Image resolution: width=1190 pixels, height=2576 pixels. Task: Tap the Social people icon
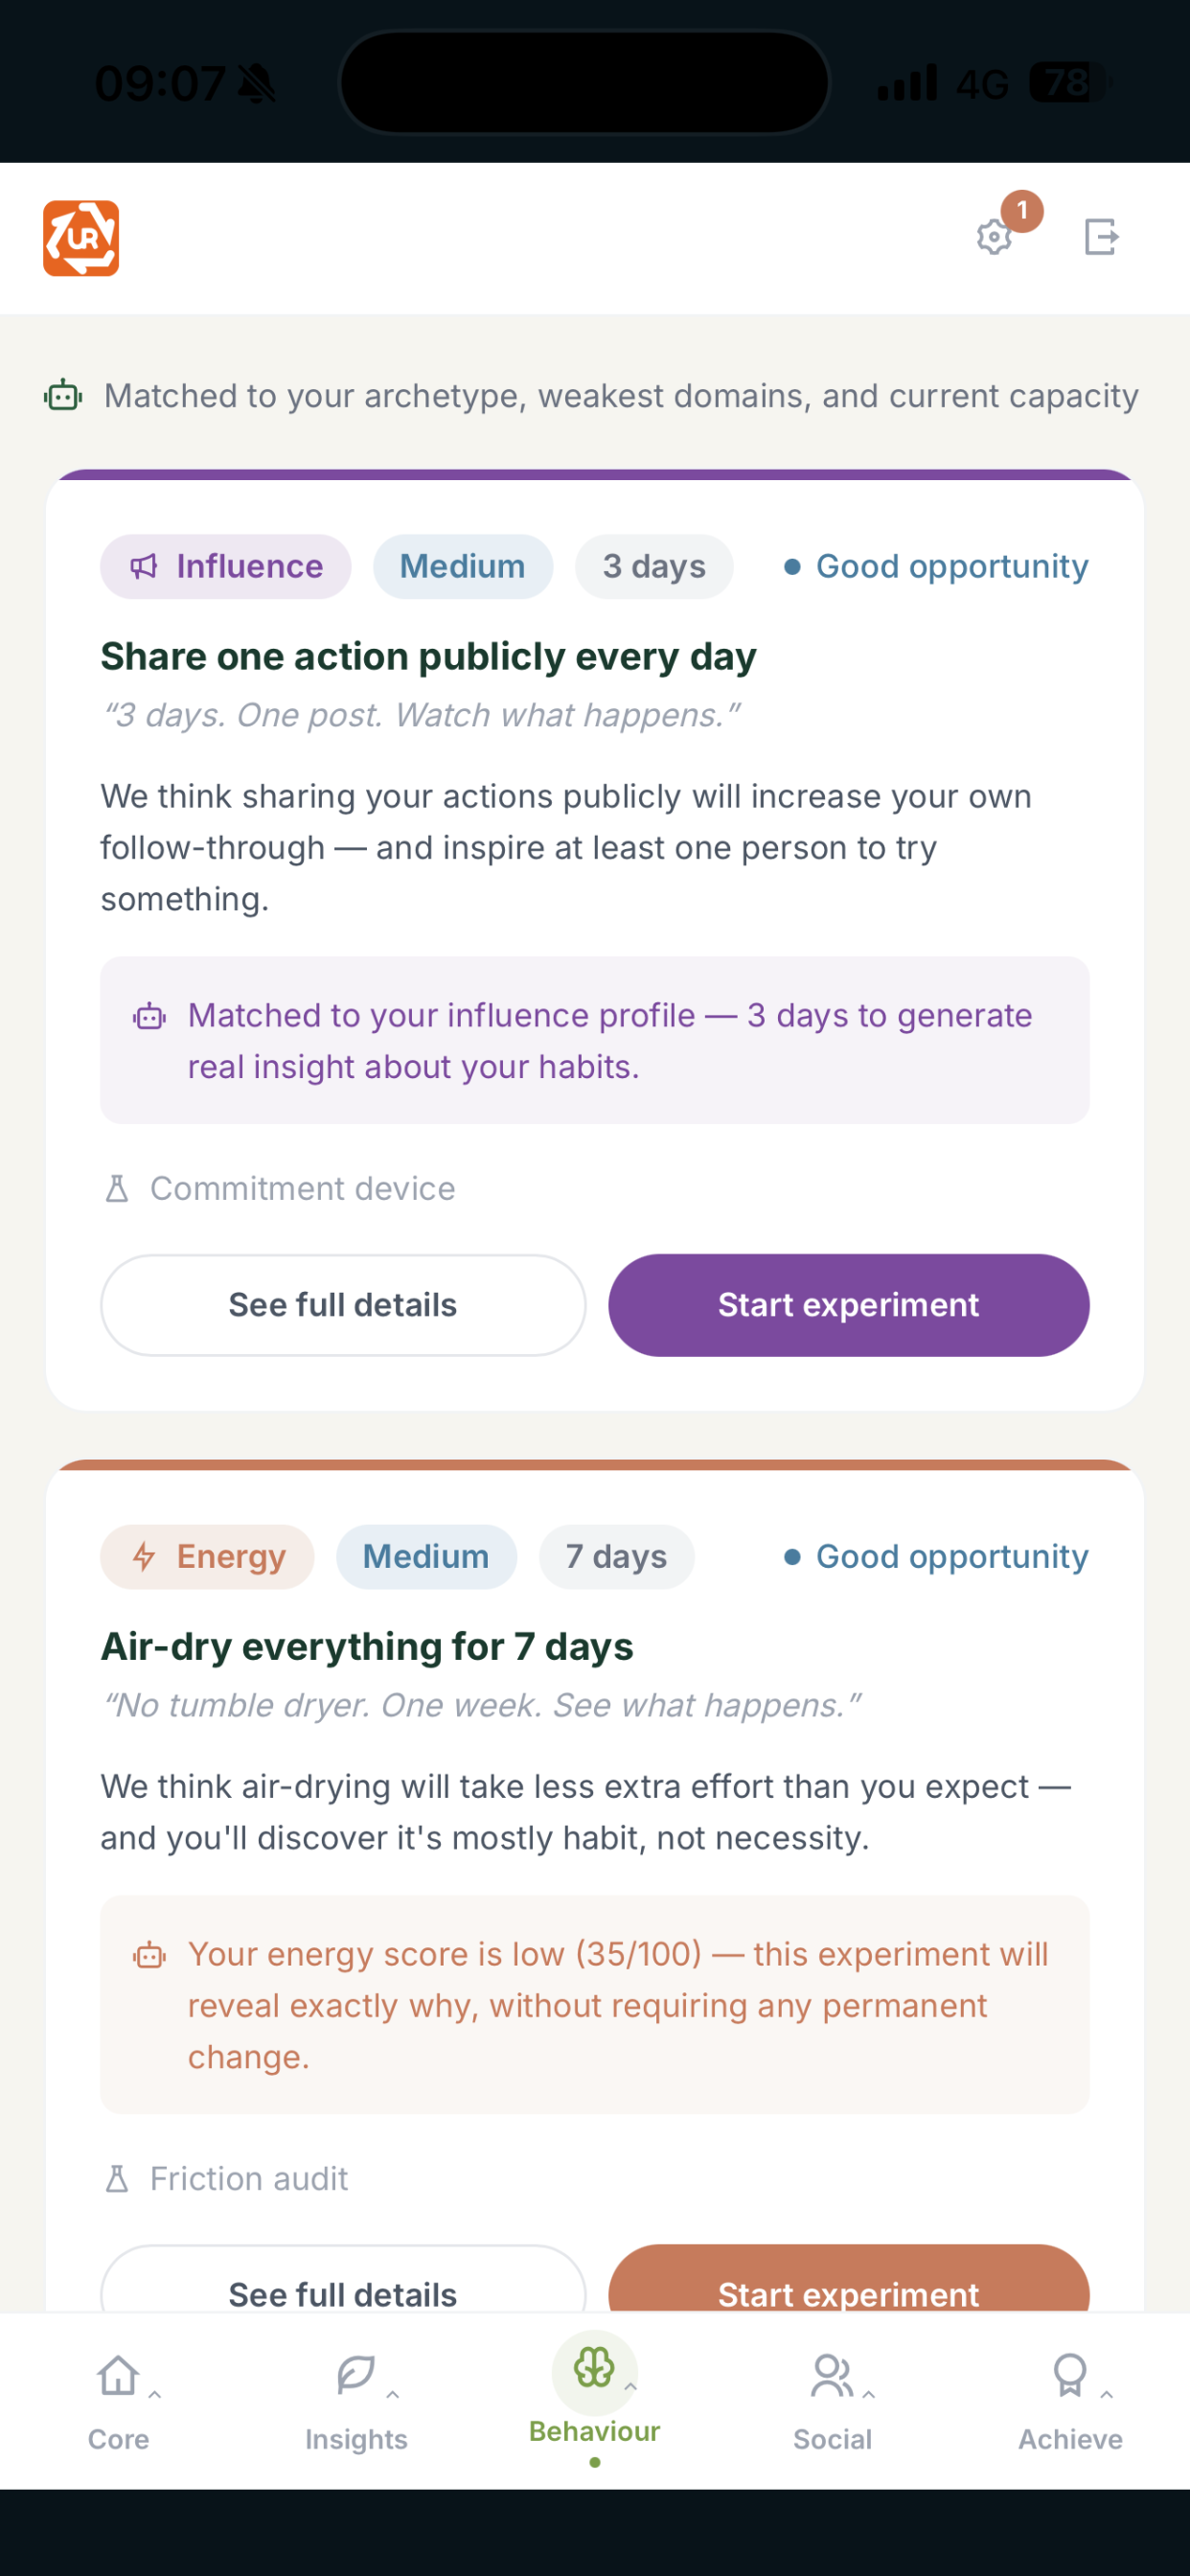point(832,2375)
